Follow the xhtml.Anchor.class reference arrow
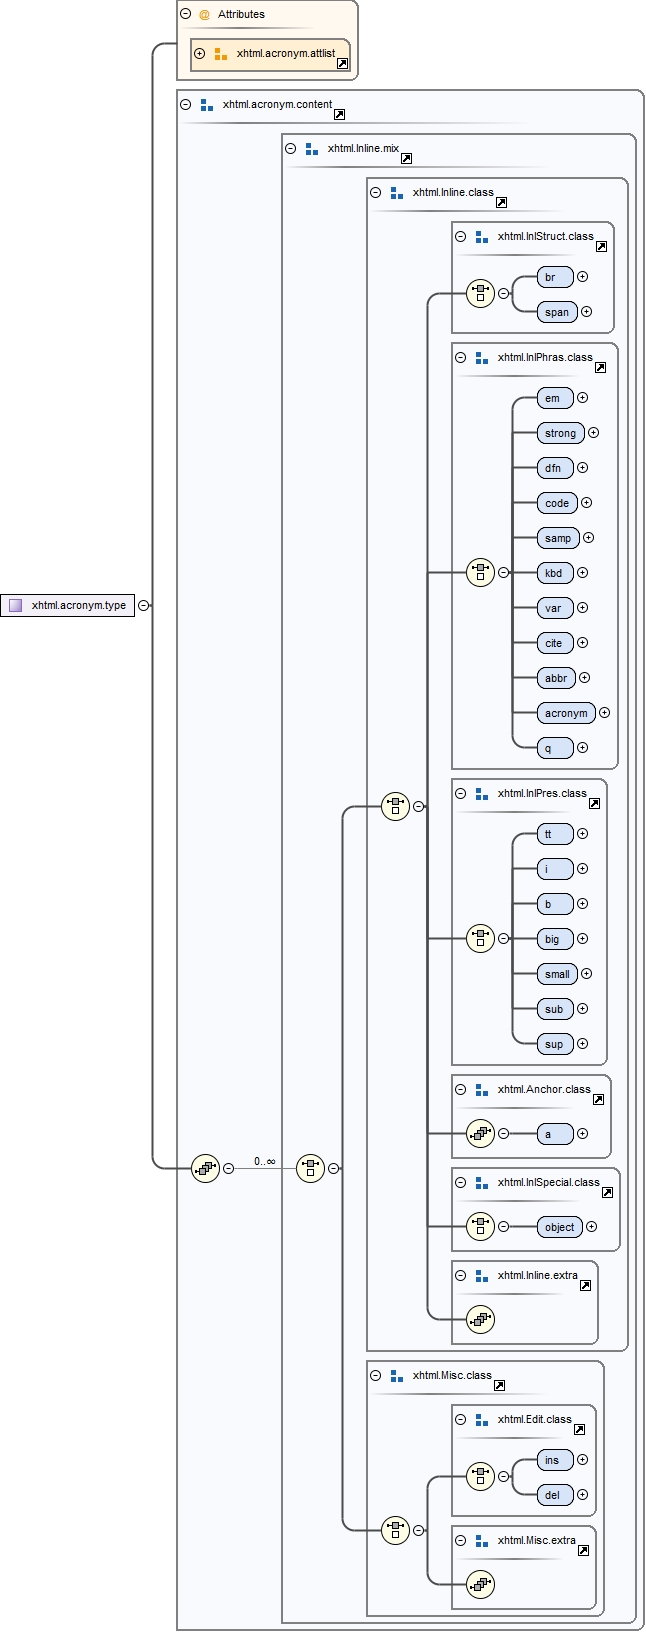This screenshot has height=1632, width=646. [598, 1099]
